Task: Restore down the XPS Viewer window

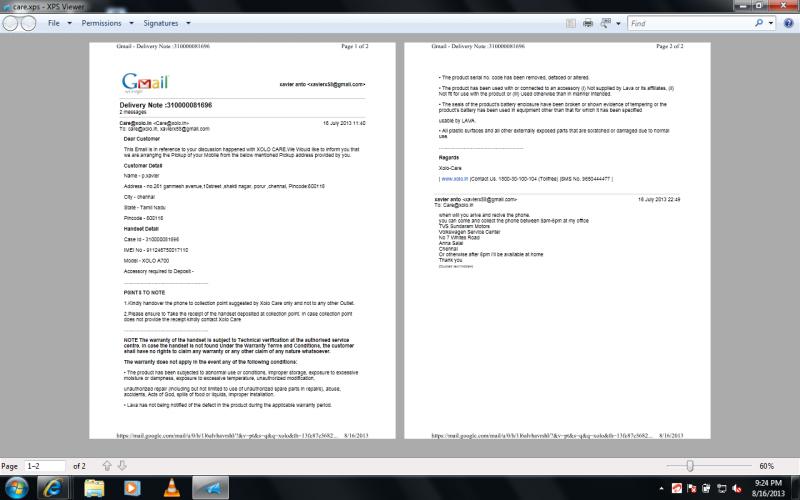Action: [759, 6]
